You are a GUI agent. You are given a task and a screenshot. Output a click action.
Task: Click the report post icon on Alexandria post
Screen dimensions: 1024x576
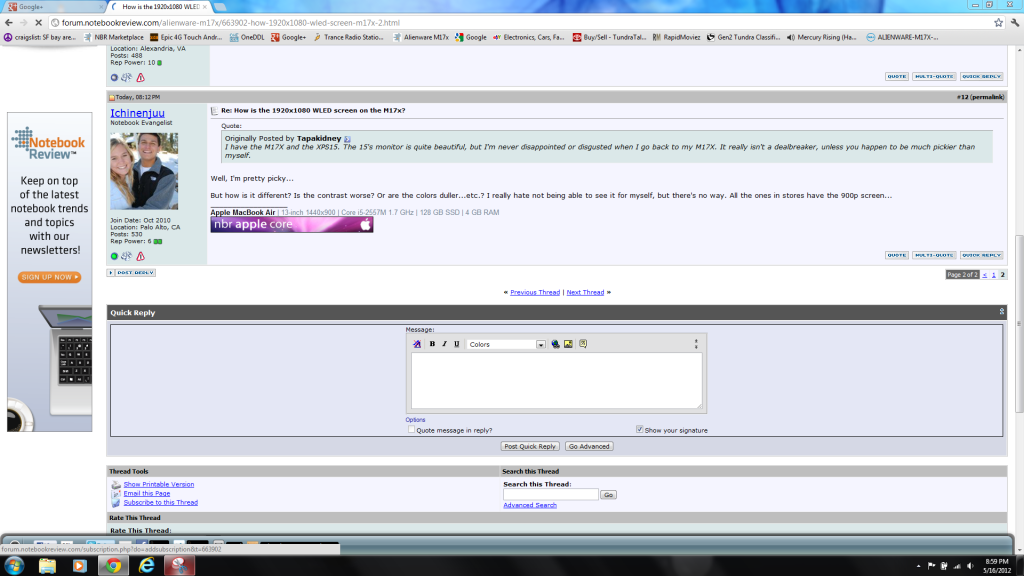140,78
